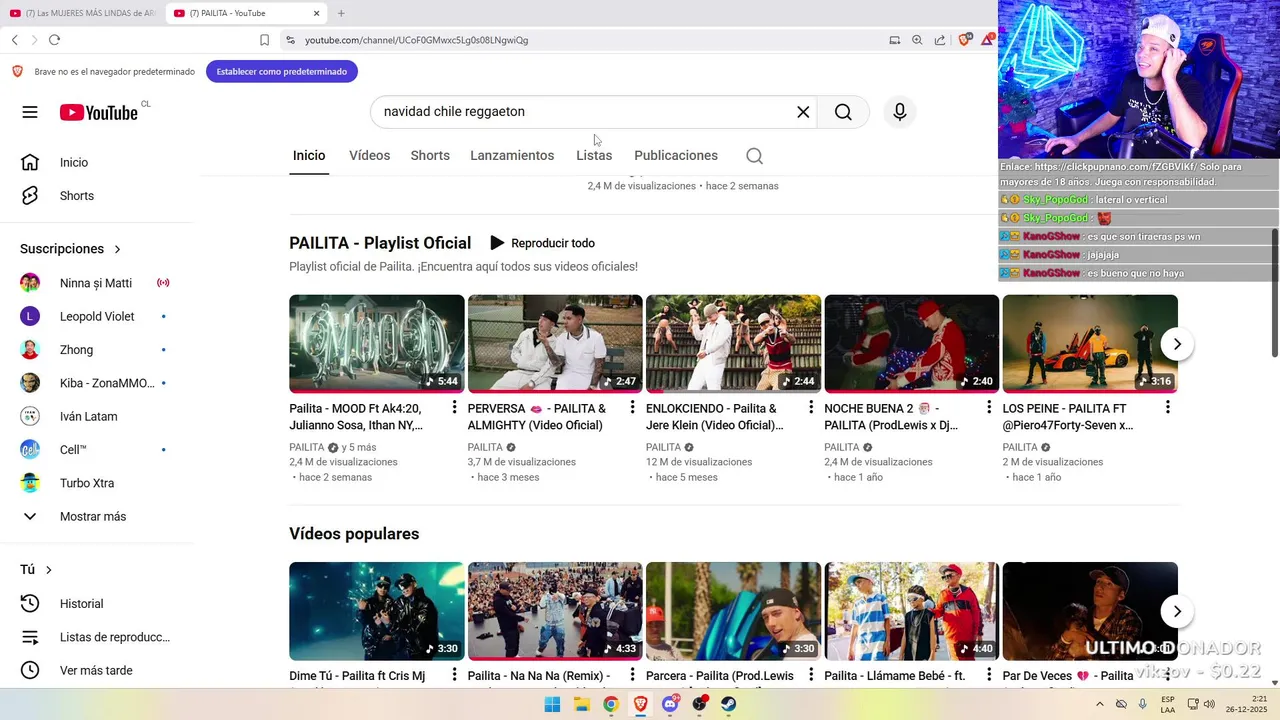1280x720 pixels.
Task: Click Establecer como predeterminado button
Action: [282, 72]
